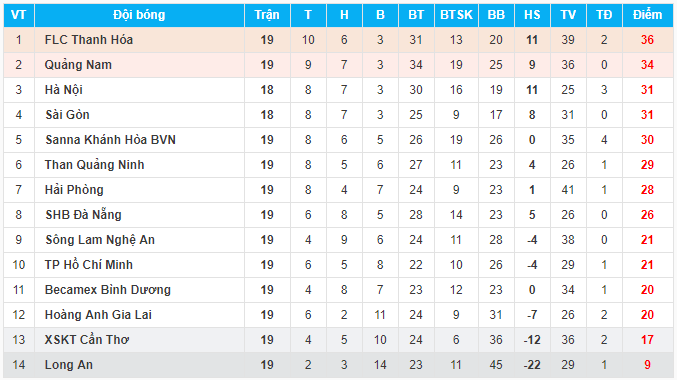The width and height of the screenshot is (677, 380).
Task: Click the Sài Gòn team name
Action: point(67,115)
